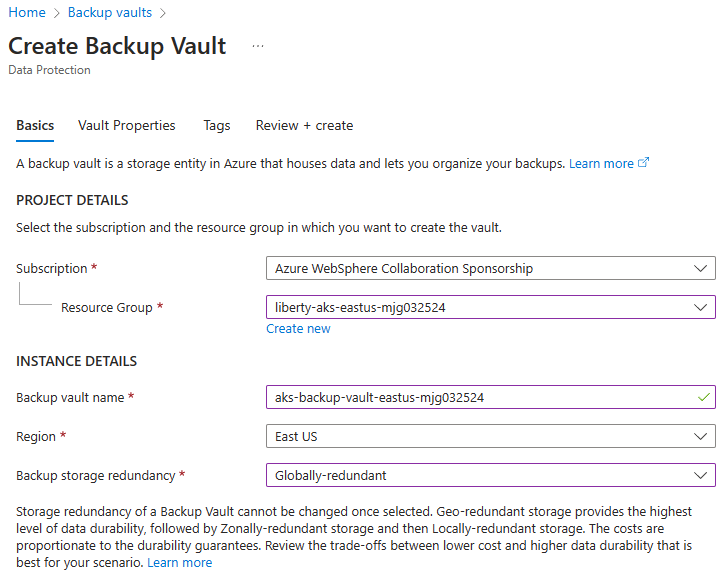Open the East US region dropdown
This screenshot has width=725, height=576.
(x=491, y=436)
